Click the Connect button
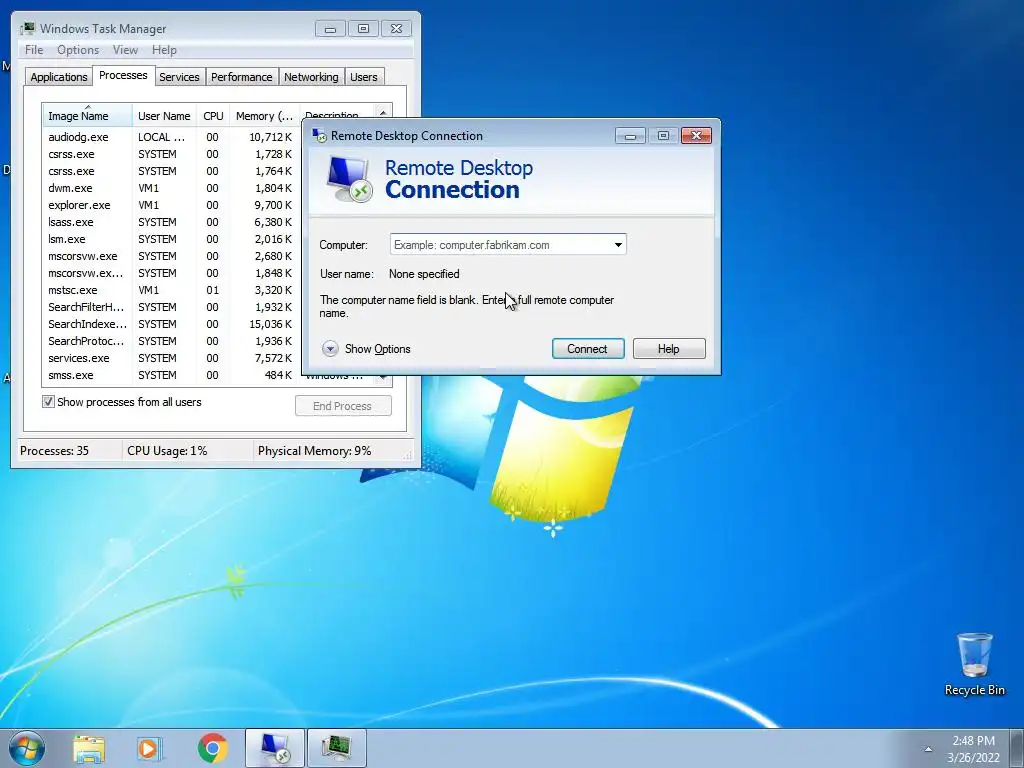 point(588,349)
